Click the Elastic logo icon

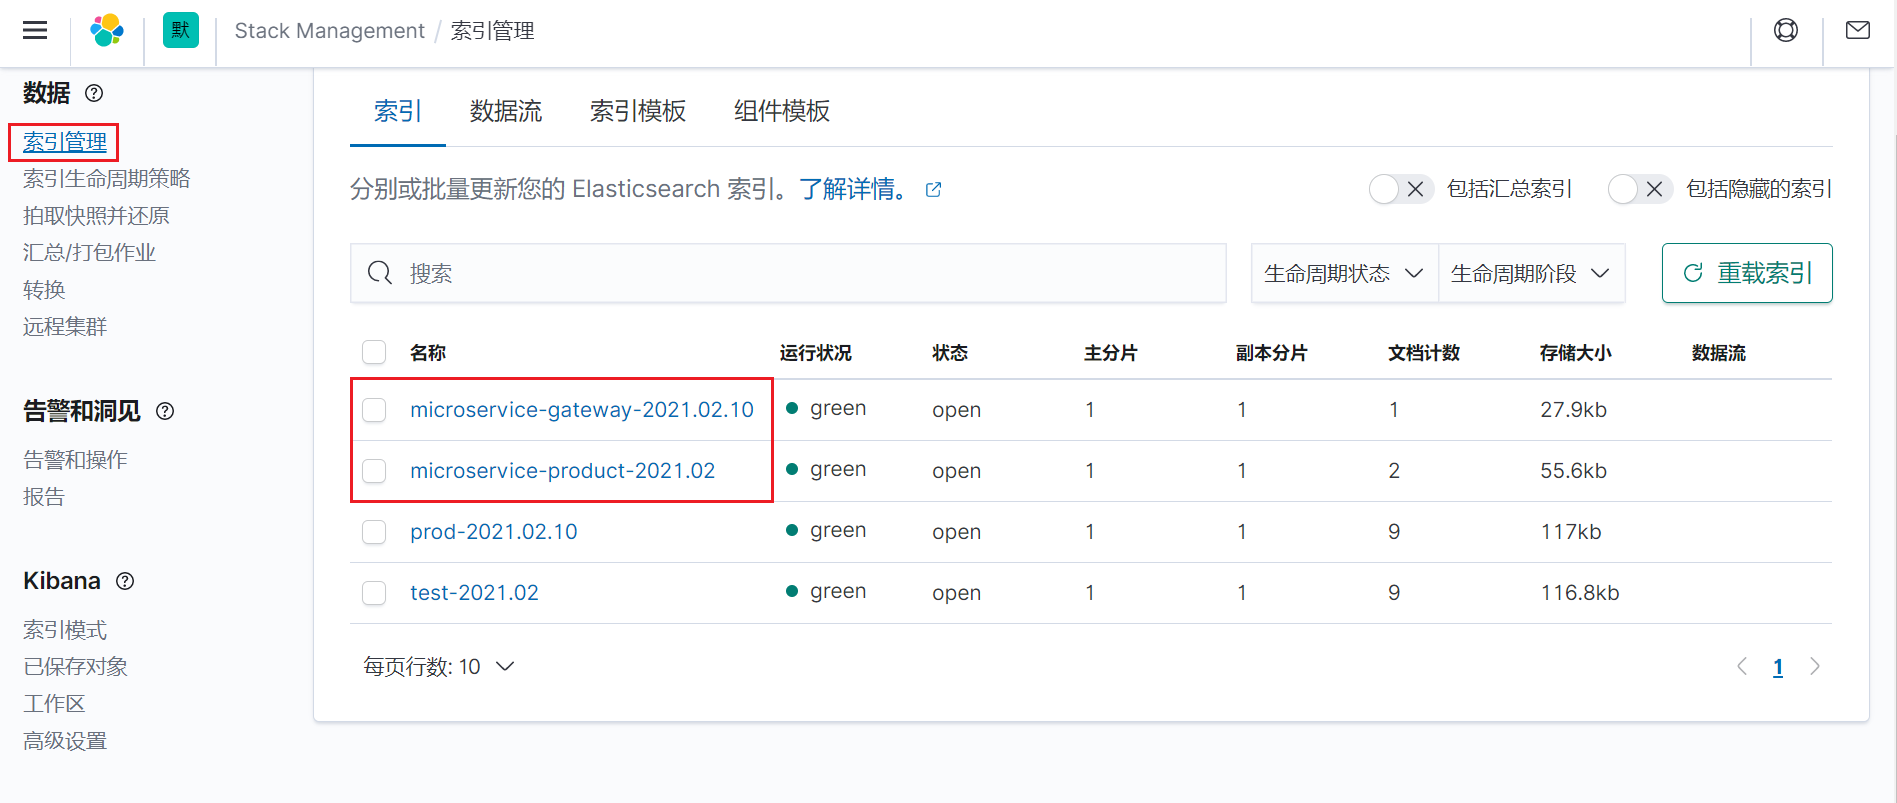pos(107,30)
